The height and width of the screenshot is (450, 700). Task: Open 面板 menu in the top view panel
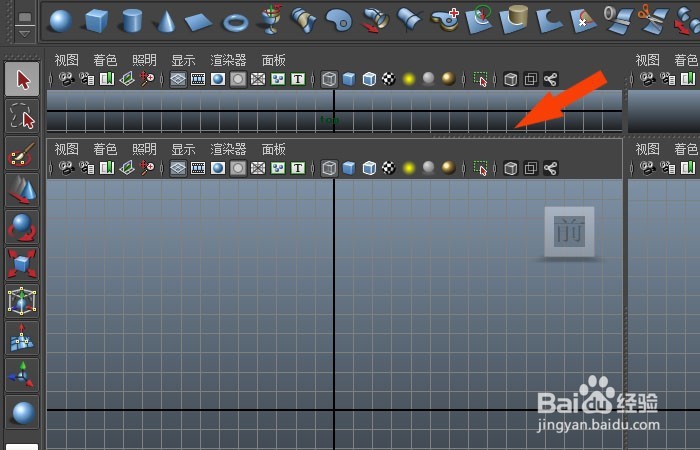(x=273, y=60)
